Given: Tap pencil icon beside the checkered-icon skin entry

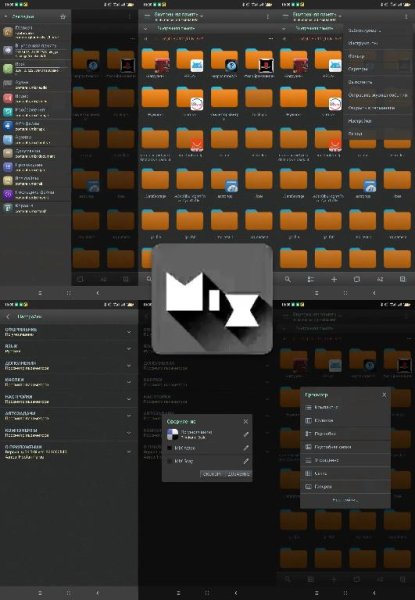Looking at the screenshot, I should [x=246, y=434].
